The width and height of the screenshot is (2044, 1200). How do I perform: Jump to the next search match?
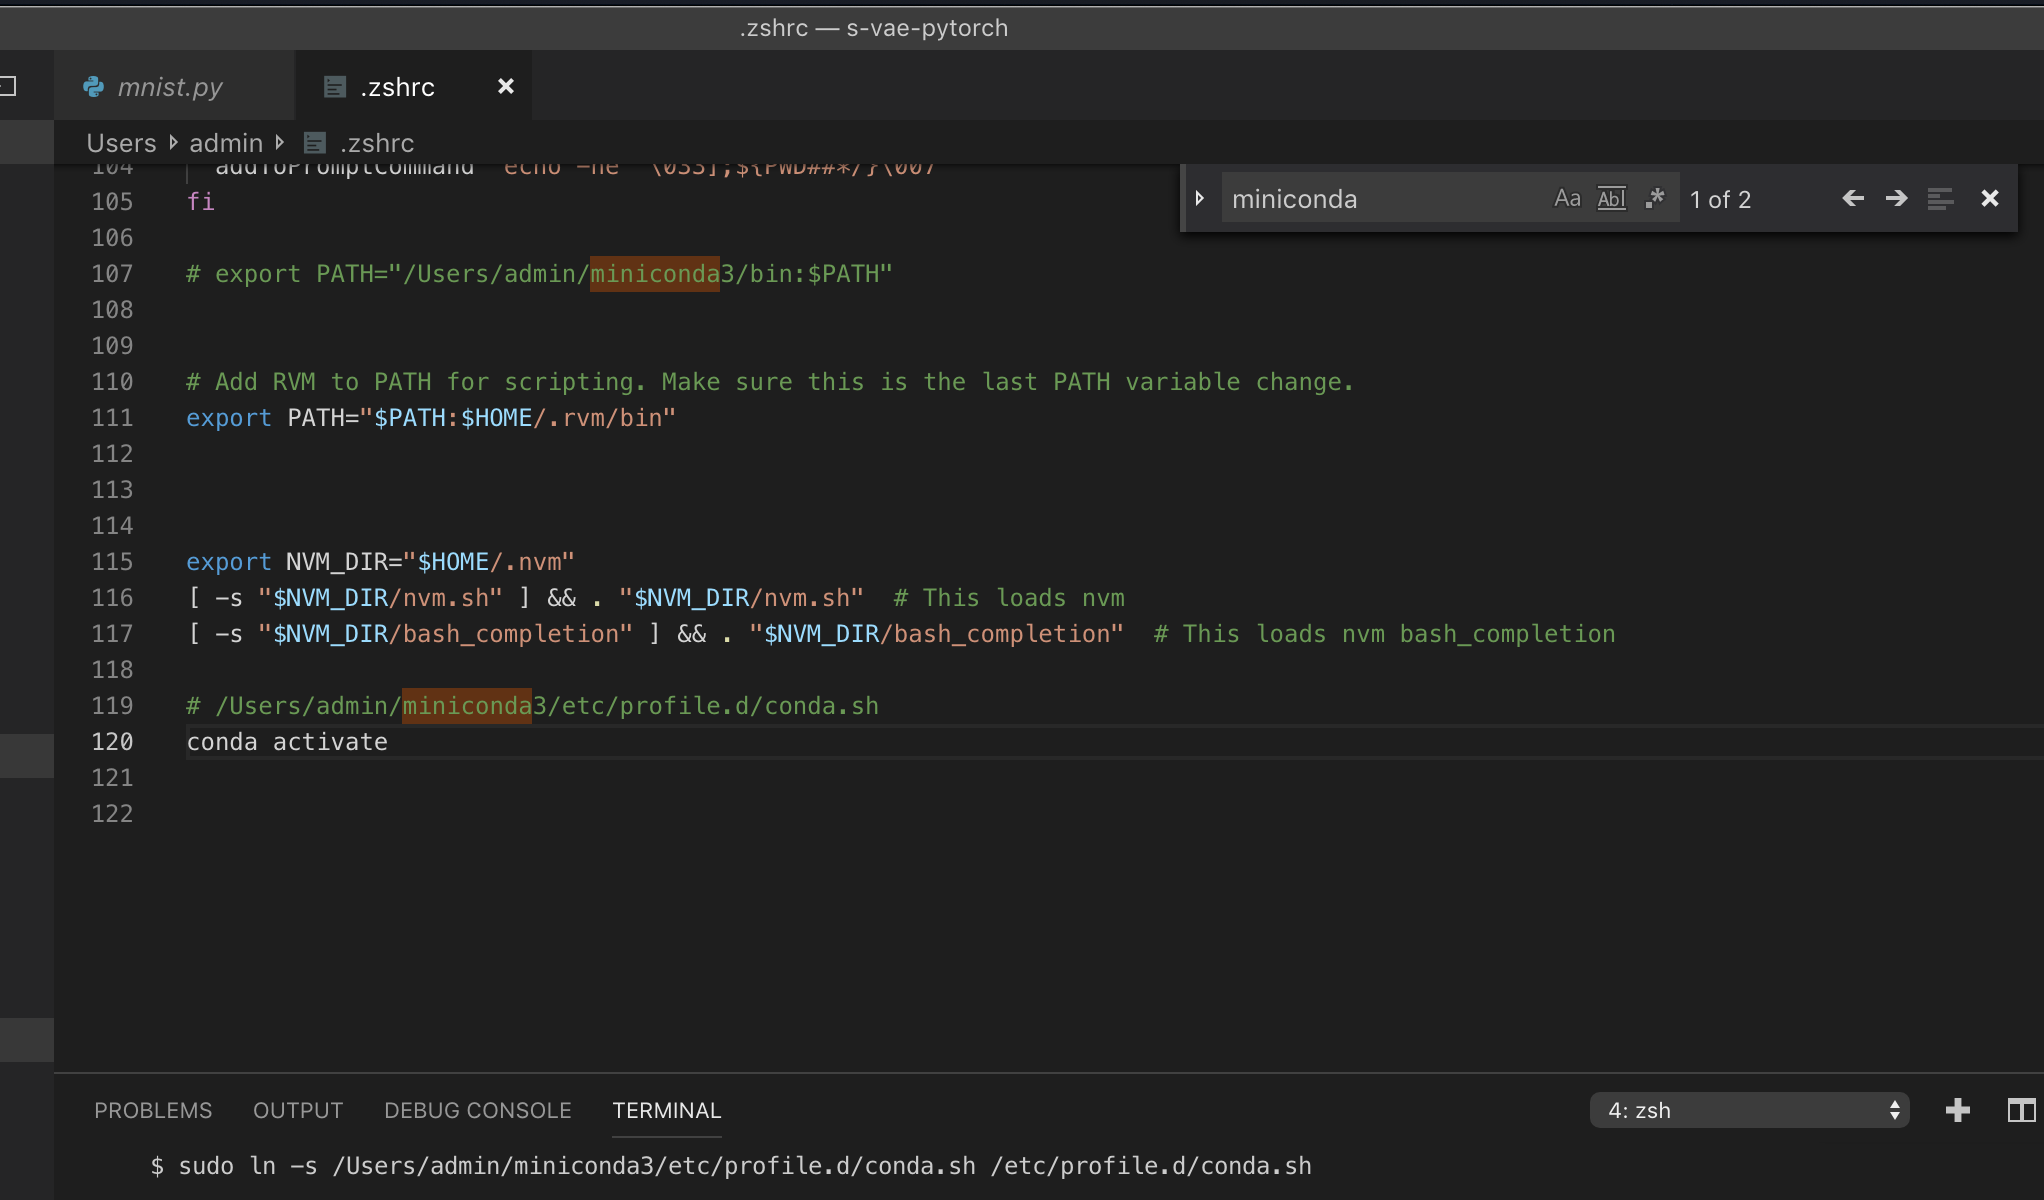tap(1895, 198)
